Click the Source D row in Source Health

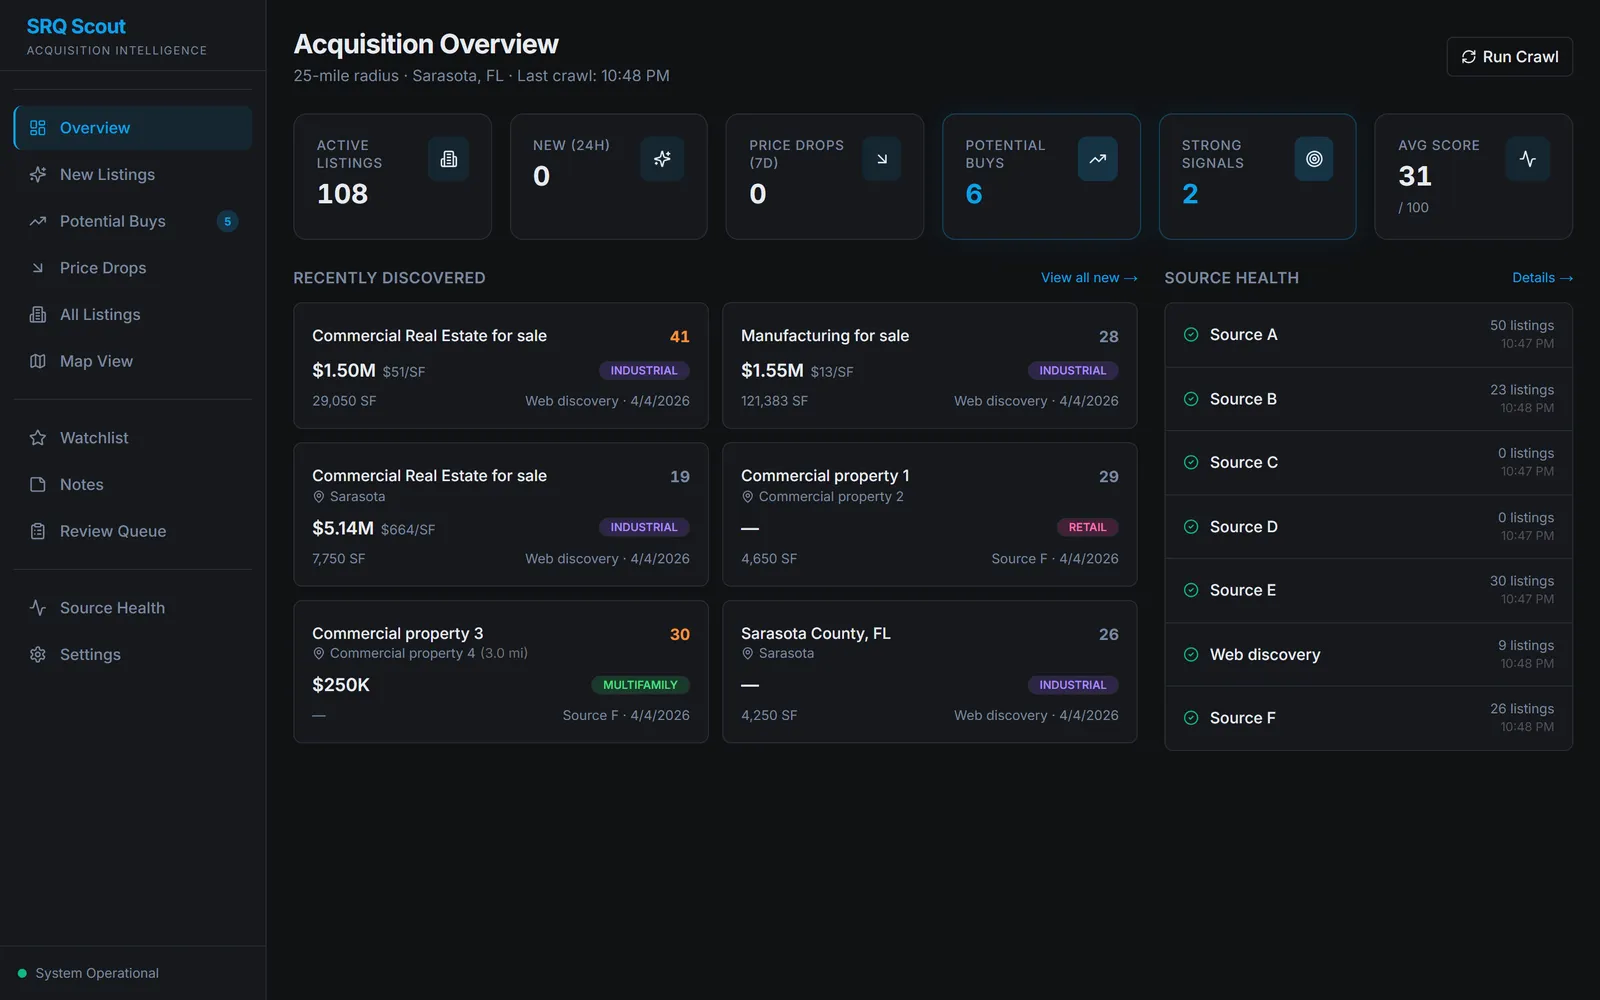pyautogui.click(x=1368, y=527)
